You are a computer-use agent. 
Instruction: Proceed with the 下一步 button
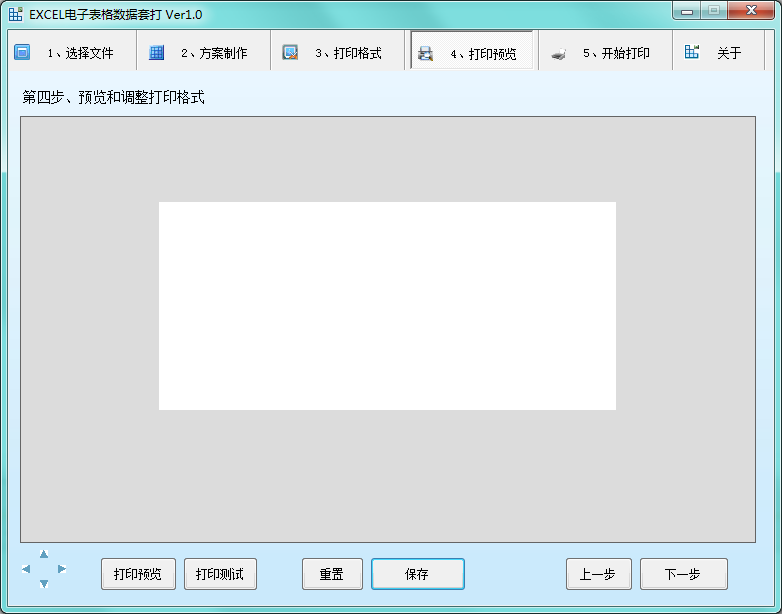[x=684, y=574]
